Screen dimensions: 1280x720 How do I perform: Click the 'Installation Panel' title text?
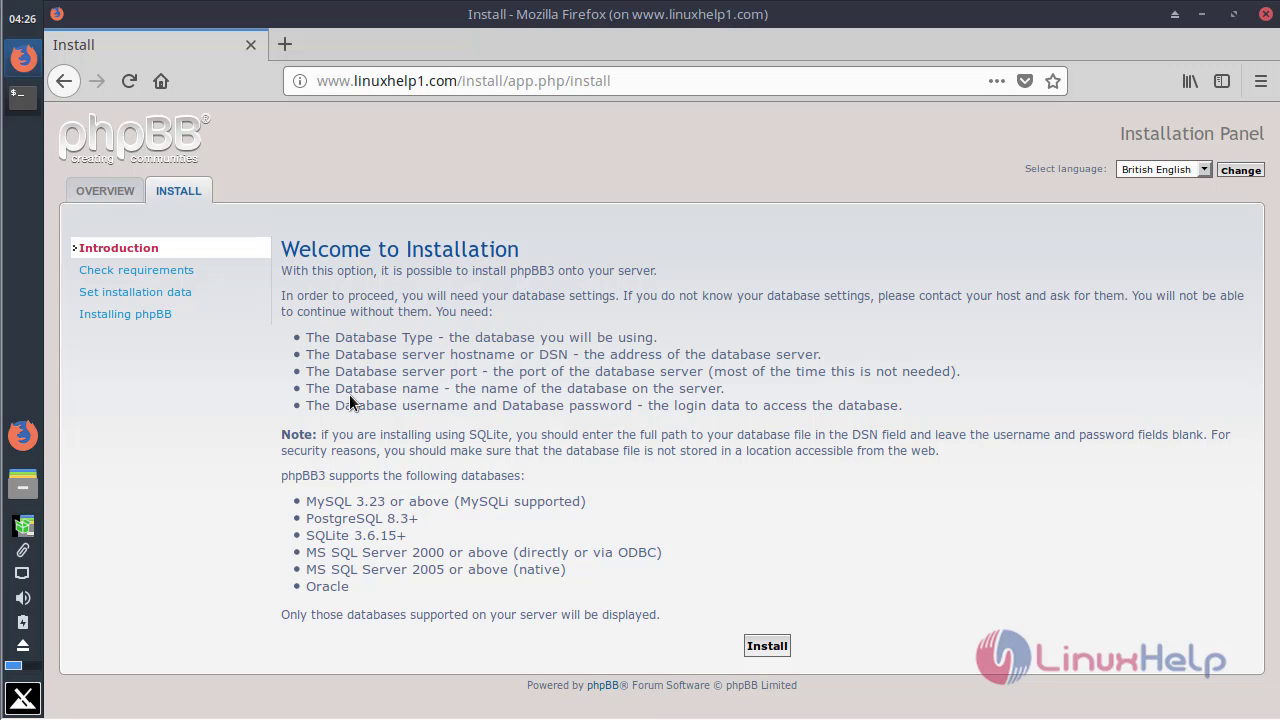click(x=1192, y=134)
